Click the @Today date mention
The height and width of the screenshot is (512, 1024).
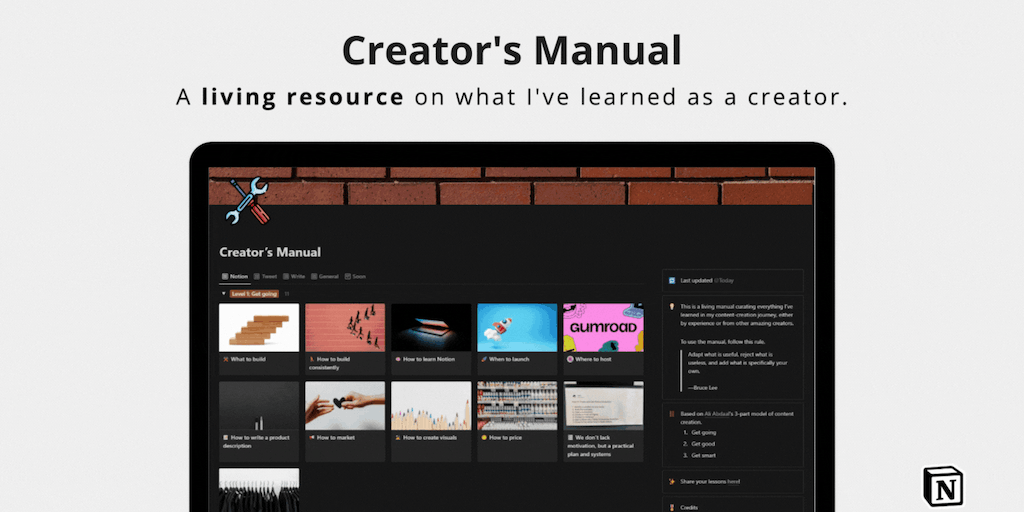[724, 280]
